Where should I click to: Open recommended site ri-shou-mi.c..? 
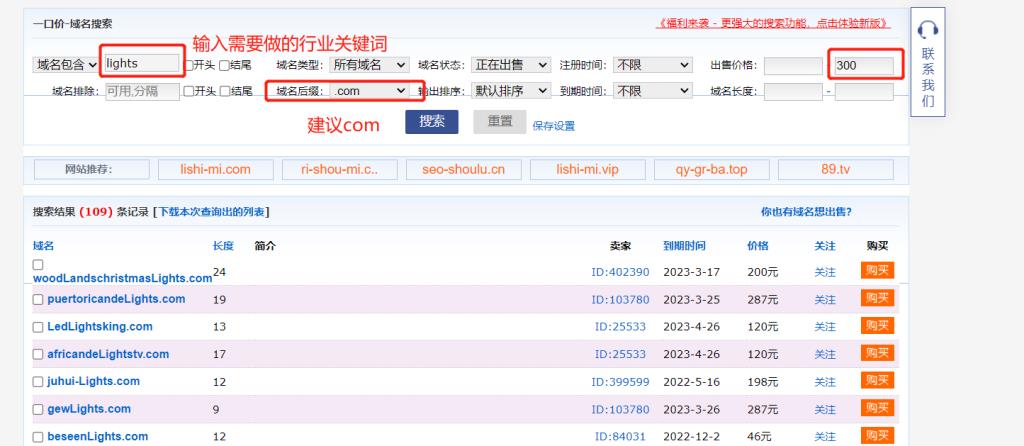(340, 170)
